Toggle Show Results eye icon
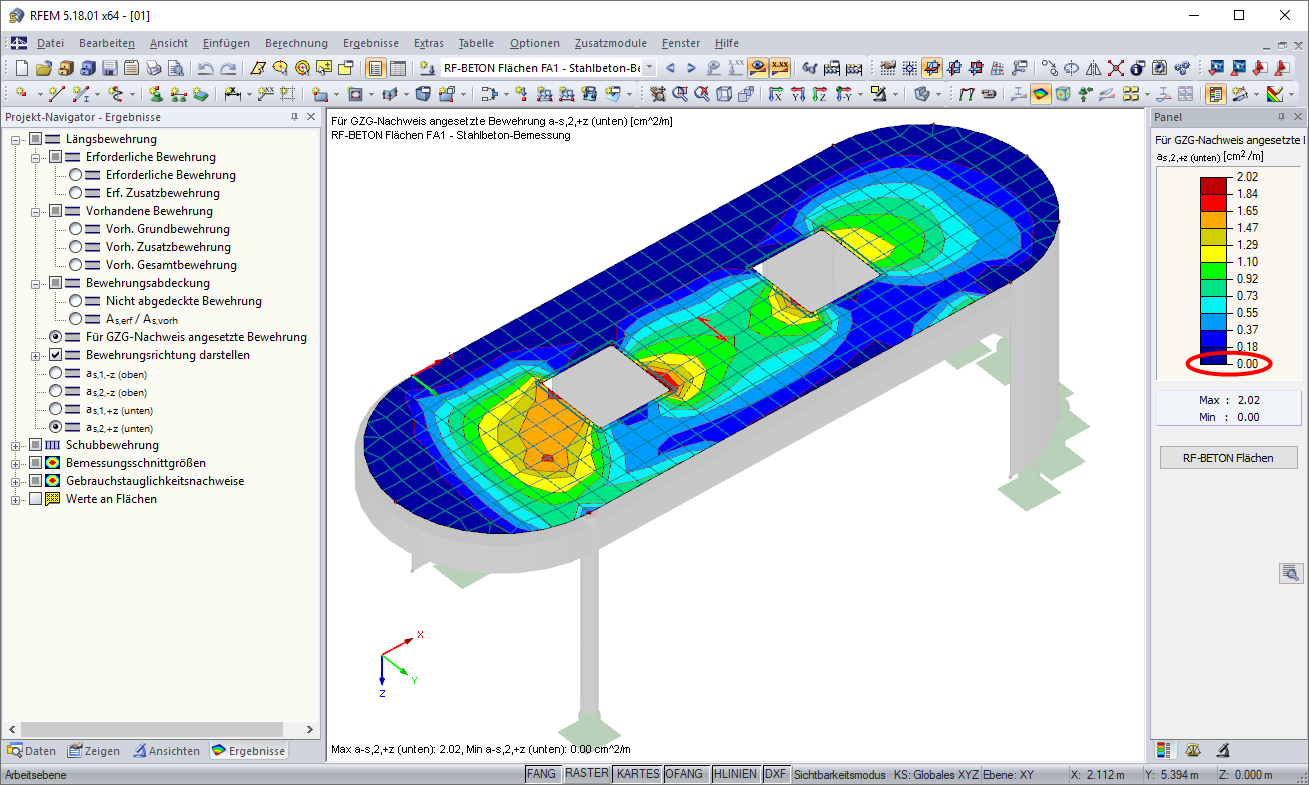The image size is (1309, 785). pos(758,68)
